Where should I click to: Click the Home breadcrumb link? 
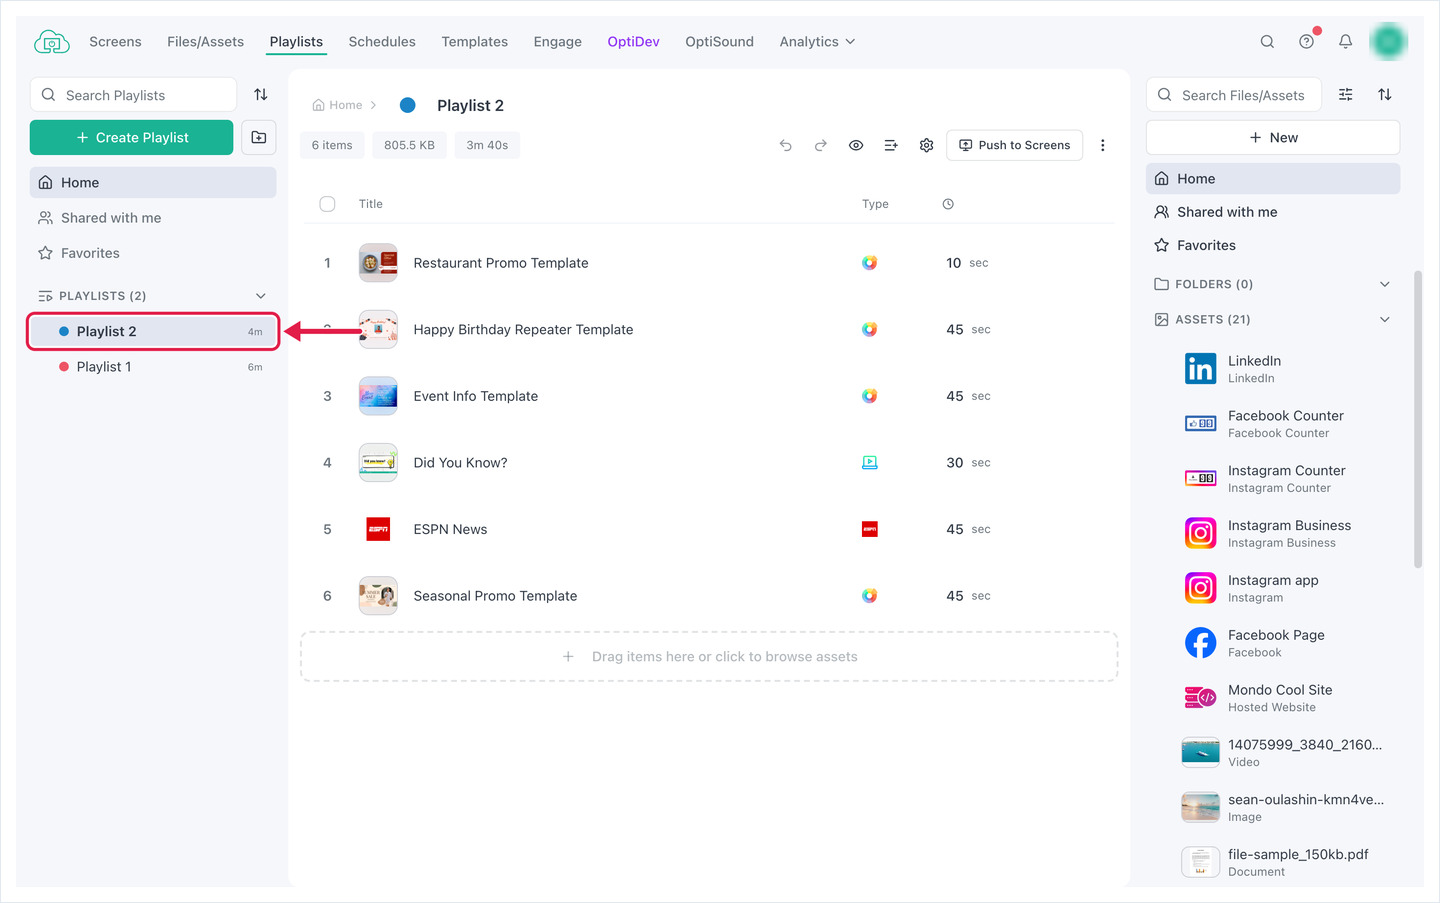coord(338,105)
